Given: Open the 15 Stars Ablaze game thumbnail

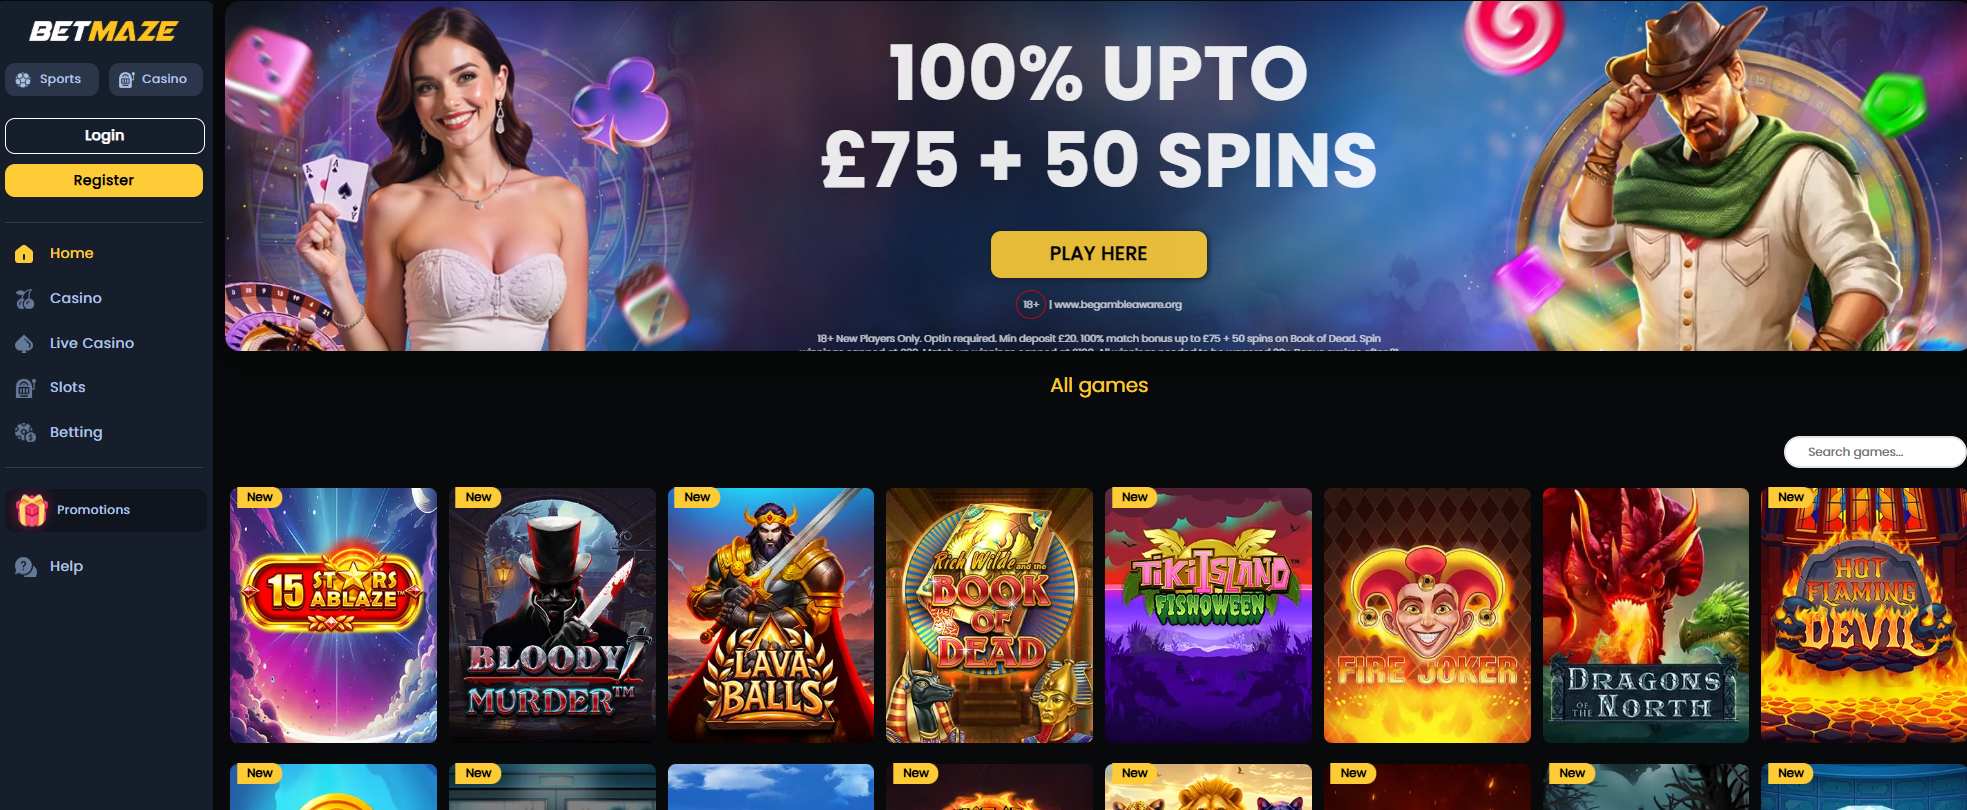Looking at the screenshot, I should click(x=333, y=615).
